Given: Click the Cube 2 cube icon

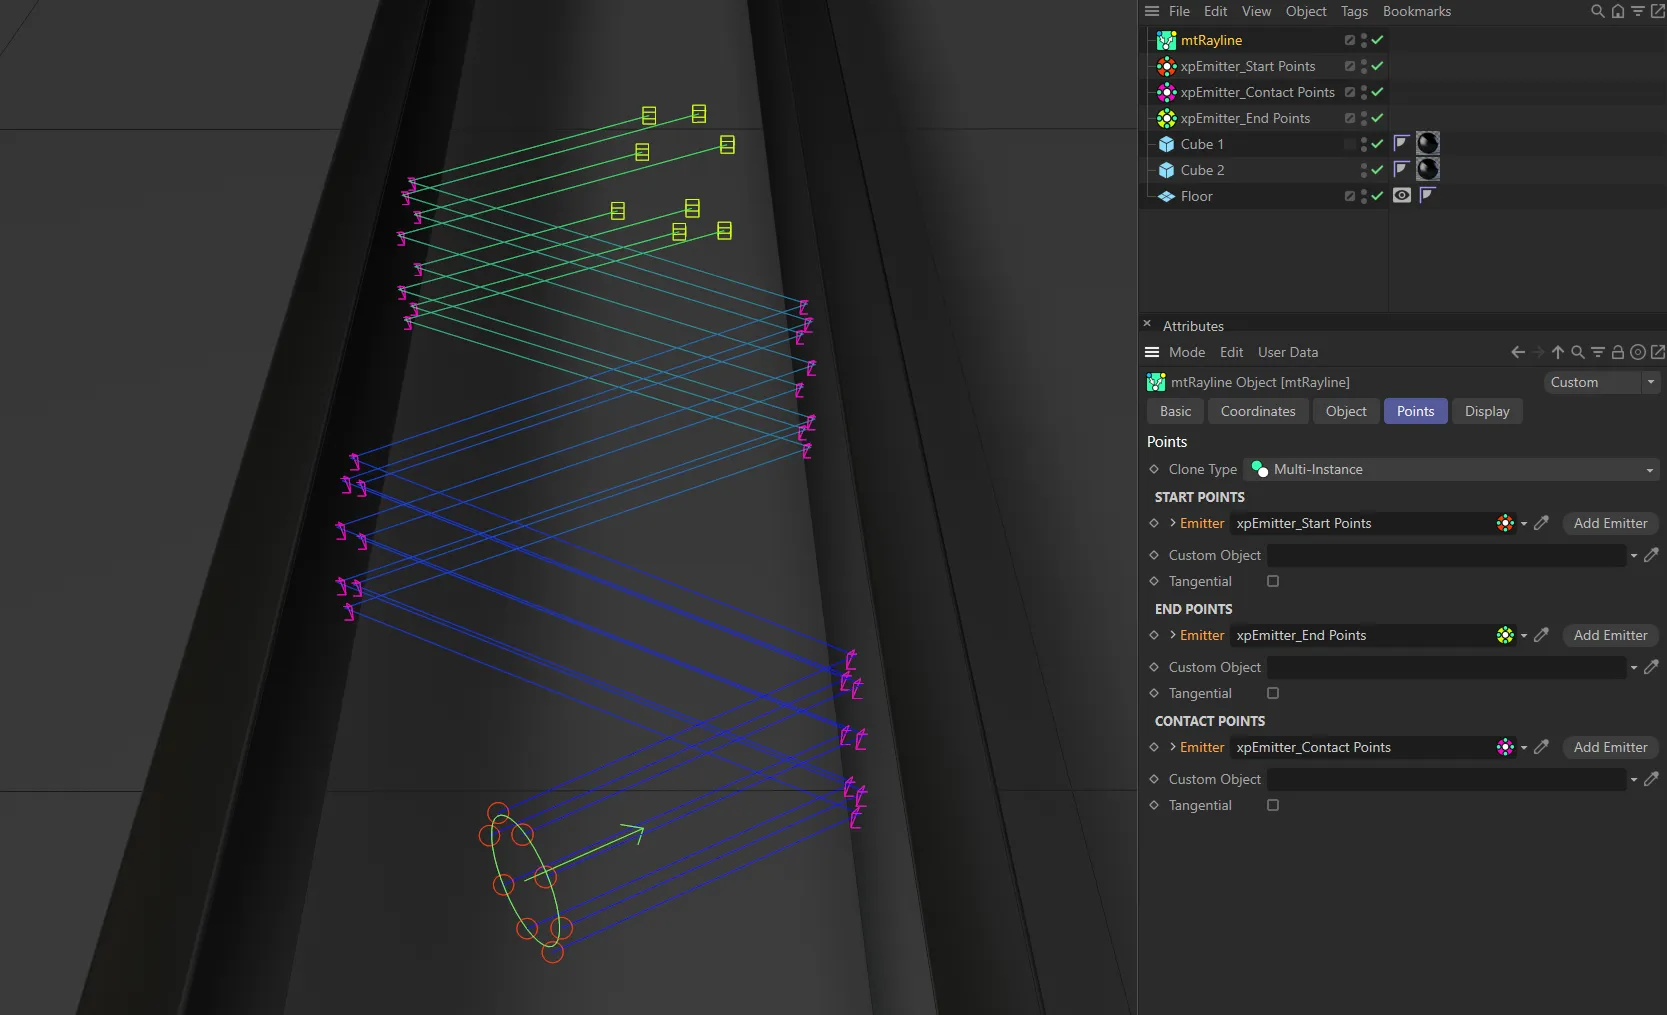Looking at the screenshot, I should click(1166, 170).
